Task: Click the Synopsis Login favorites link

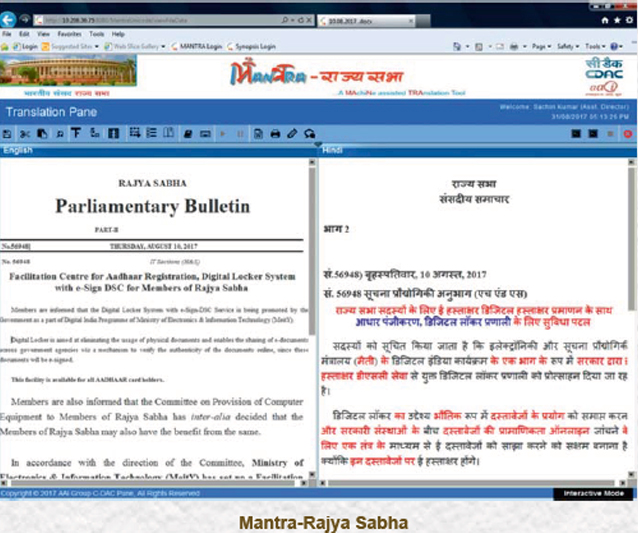Action: coord(253,46)
